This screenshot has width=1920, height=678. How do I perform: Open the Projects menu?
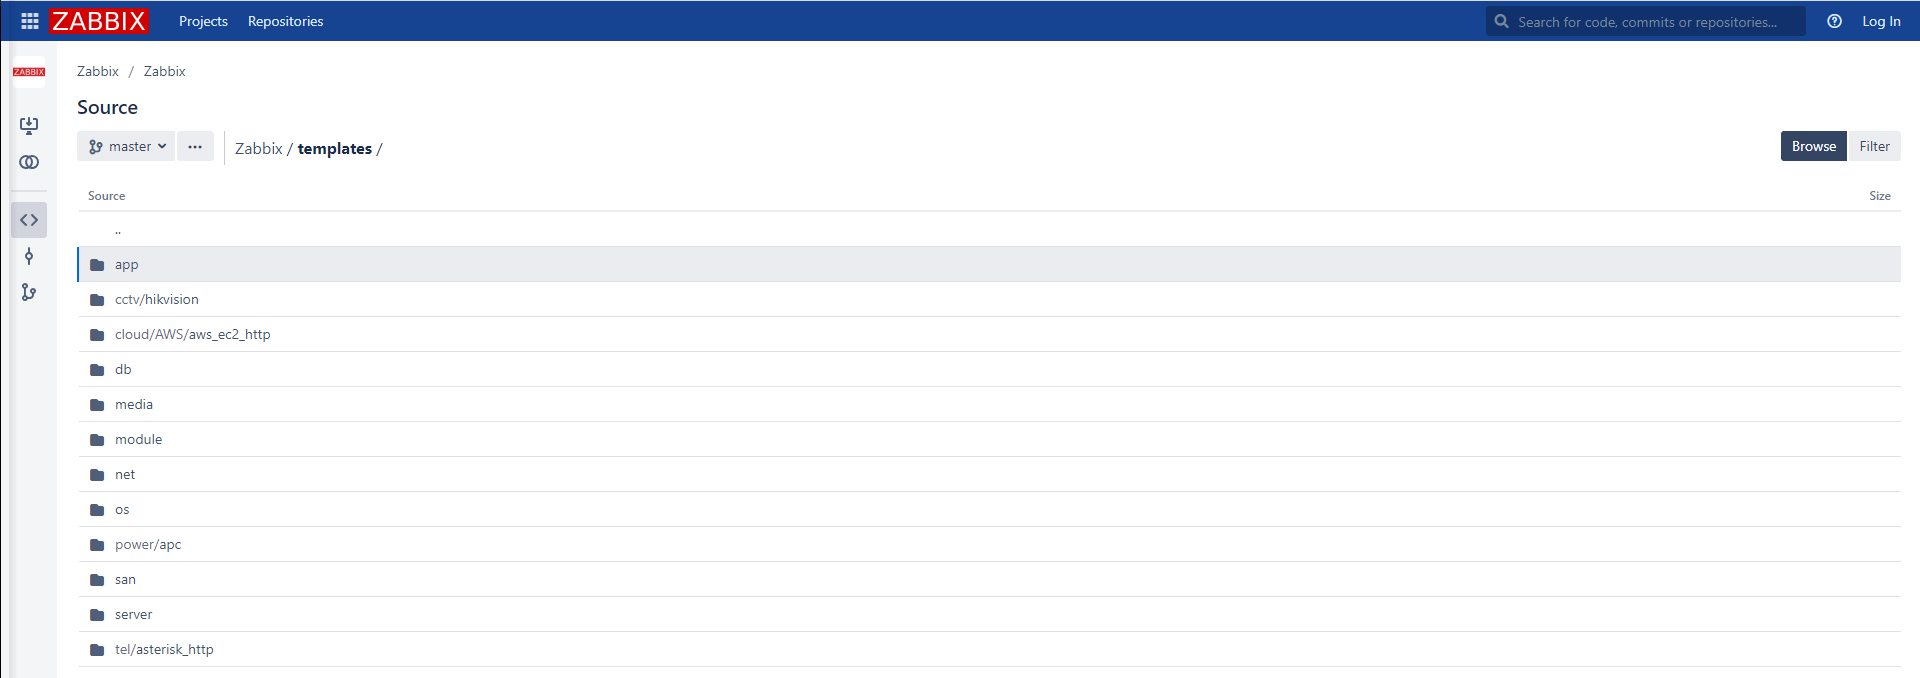point(203,21)
